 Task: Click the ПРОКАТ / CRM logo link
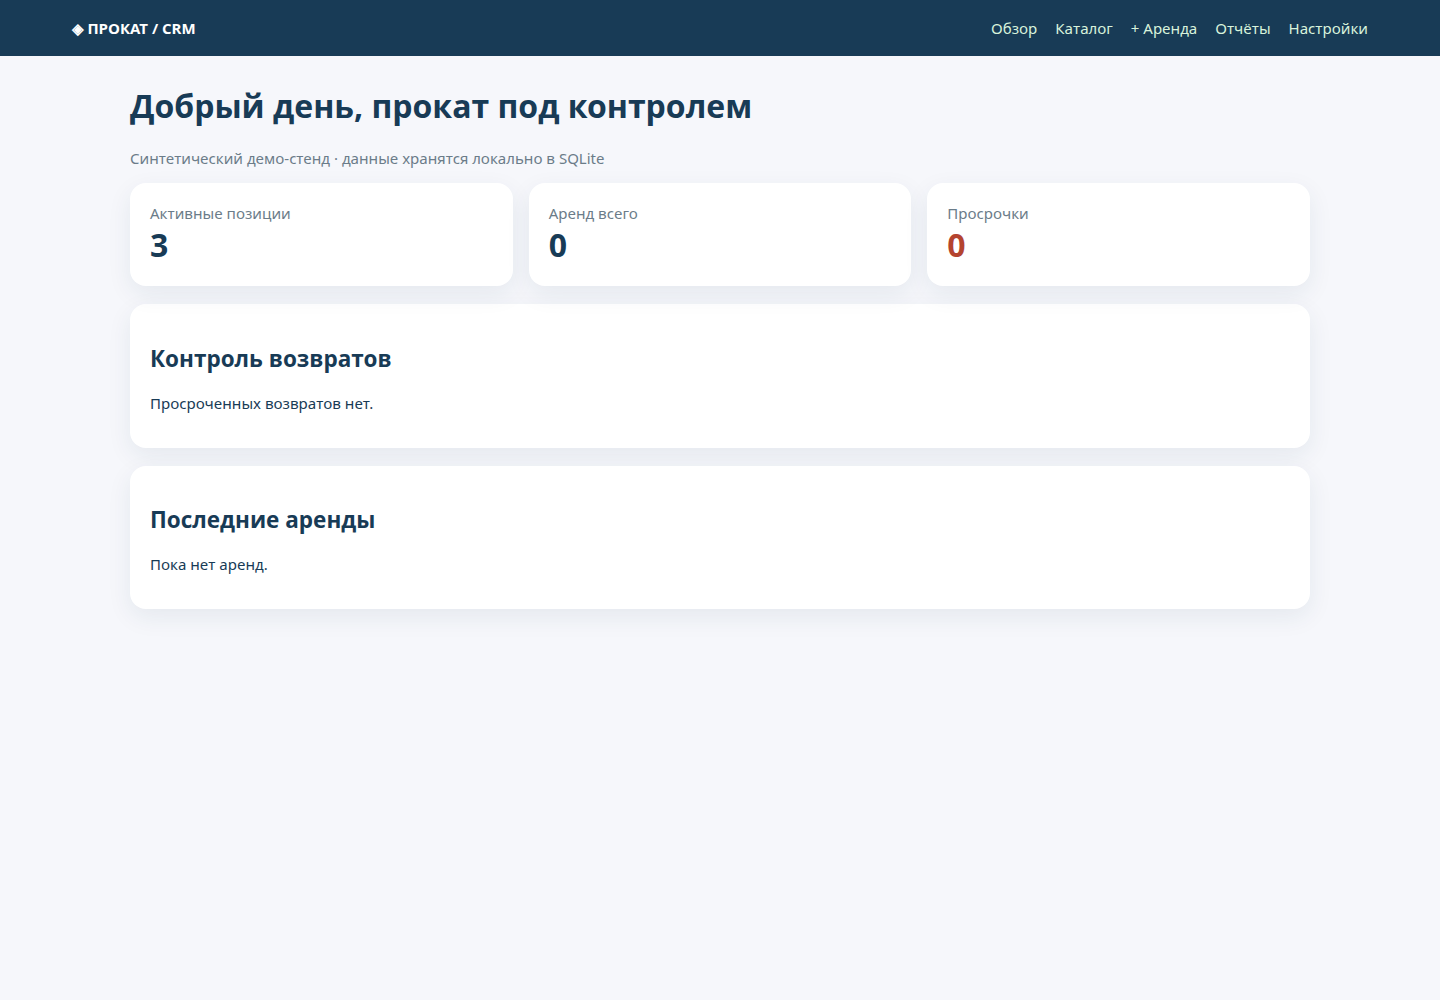134,29
